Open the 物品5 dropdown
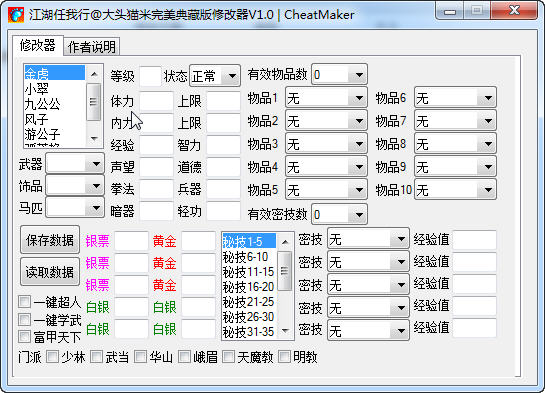 326,190
